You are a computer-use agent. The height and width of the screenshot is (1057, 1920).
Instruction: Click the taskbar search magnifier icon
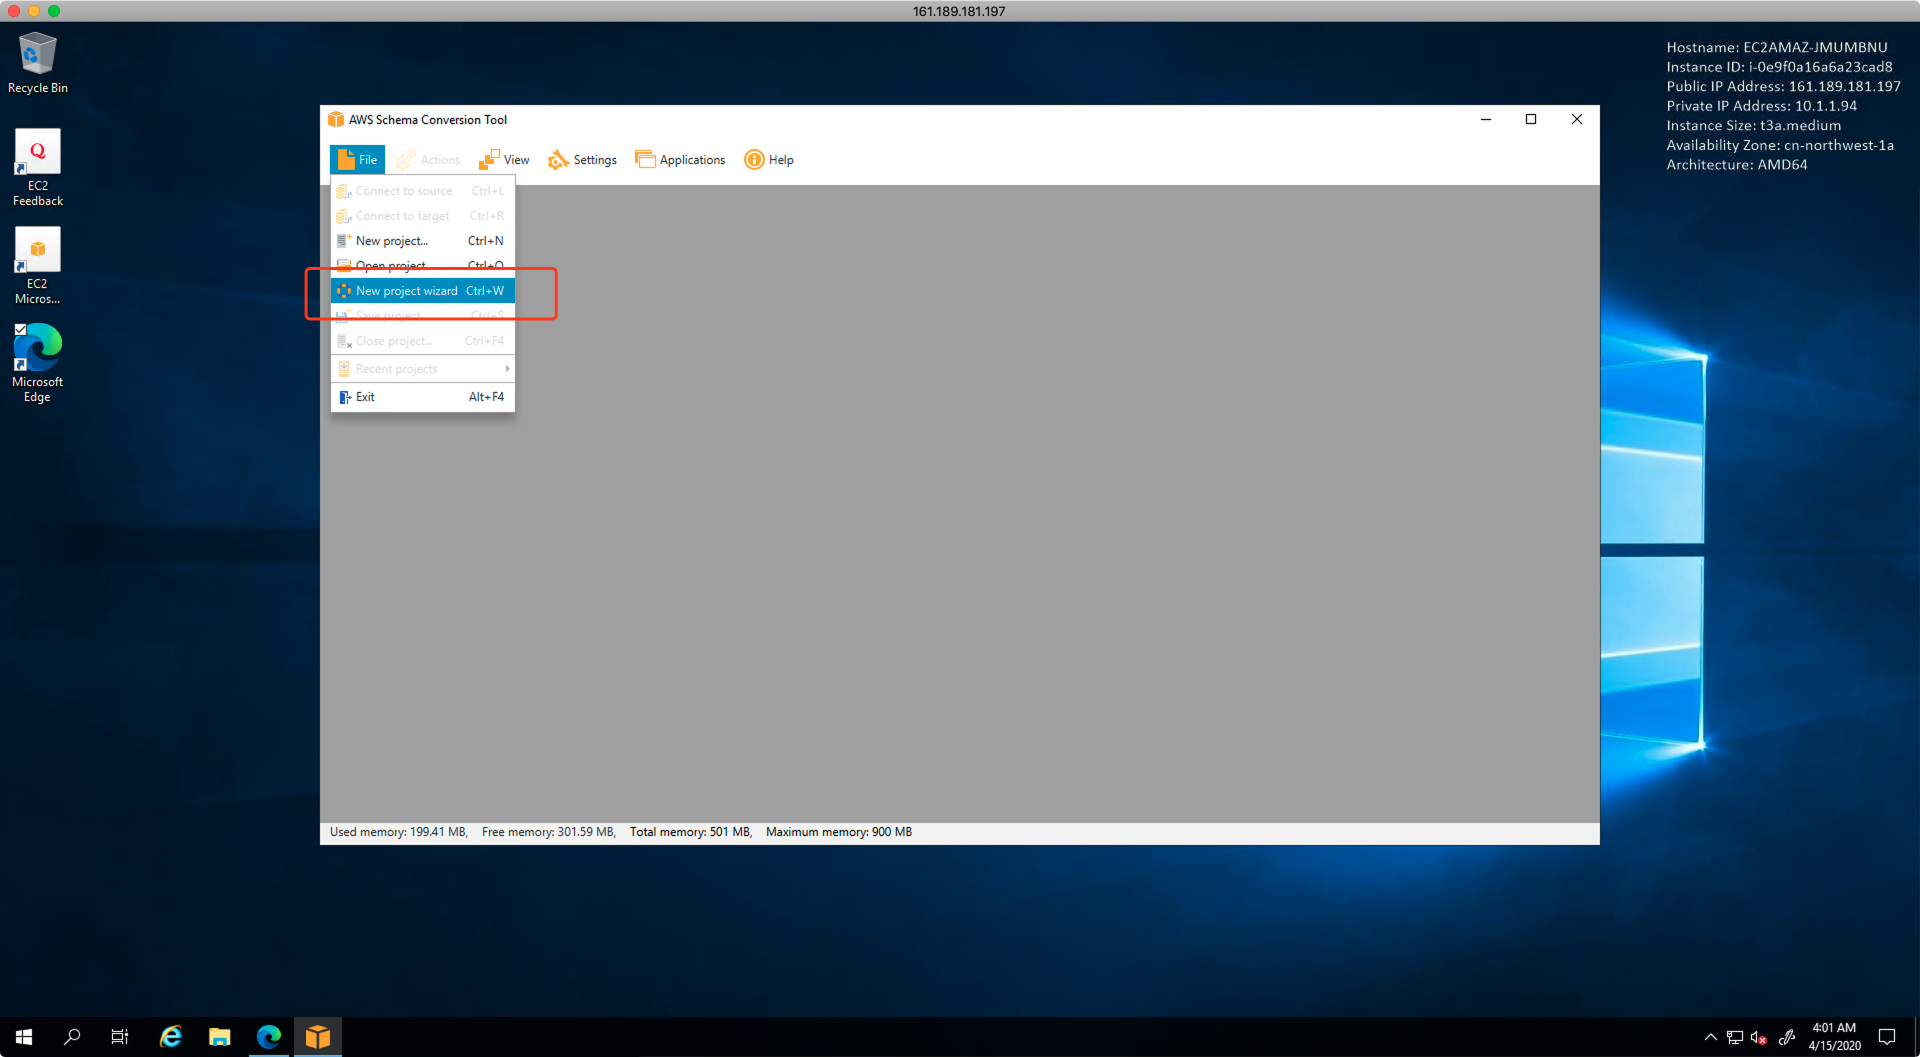click(x=72, y=1037)
